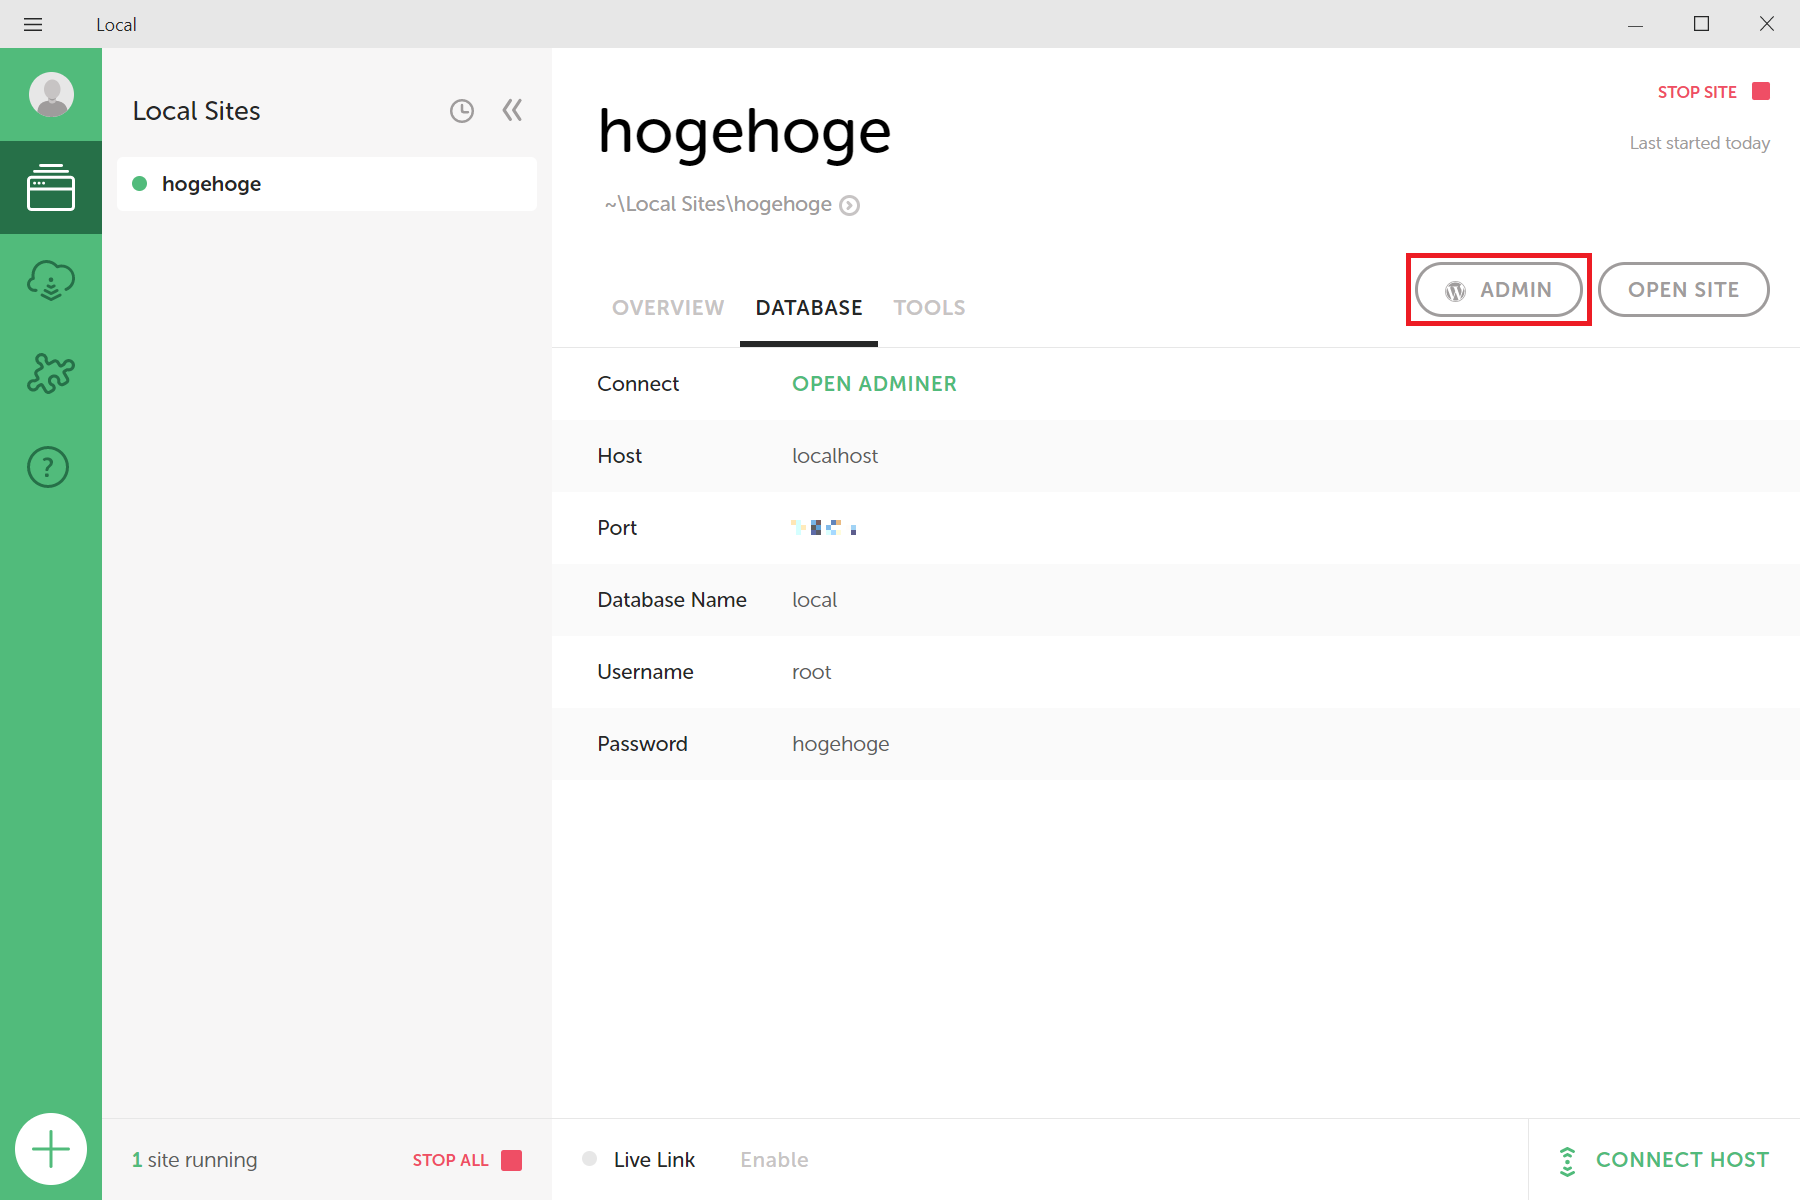Click the 'hogehoge' password value
Viewport: 1800px width, 1200px height.
coord(841,744)
